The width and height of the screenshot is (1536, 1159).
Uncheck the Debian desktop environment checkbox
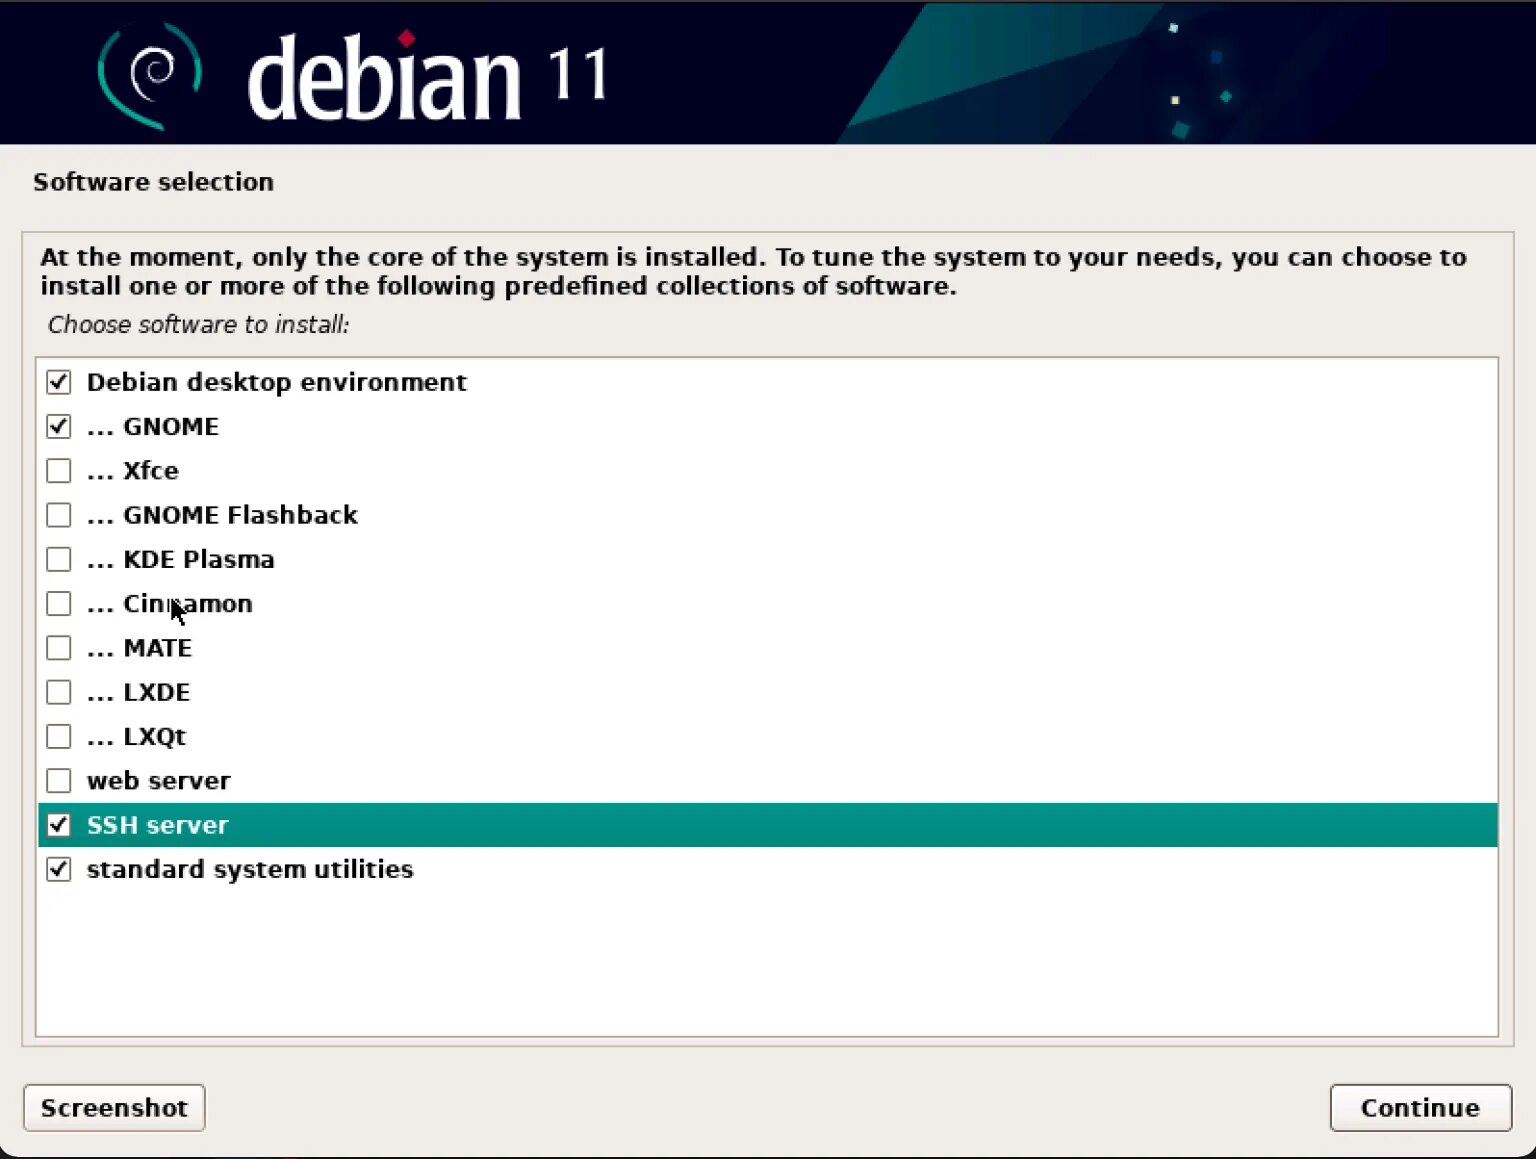59,382
